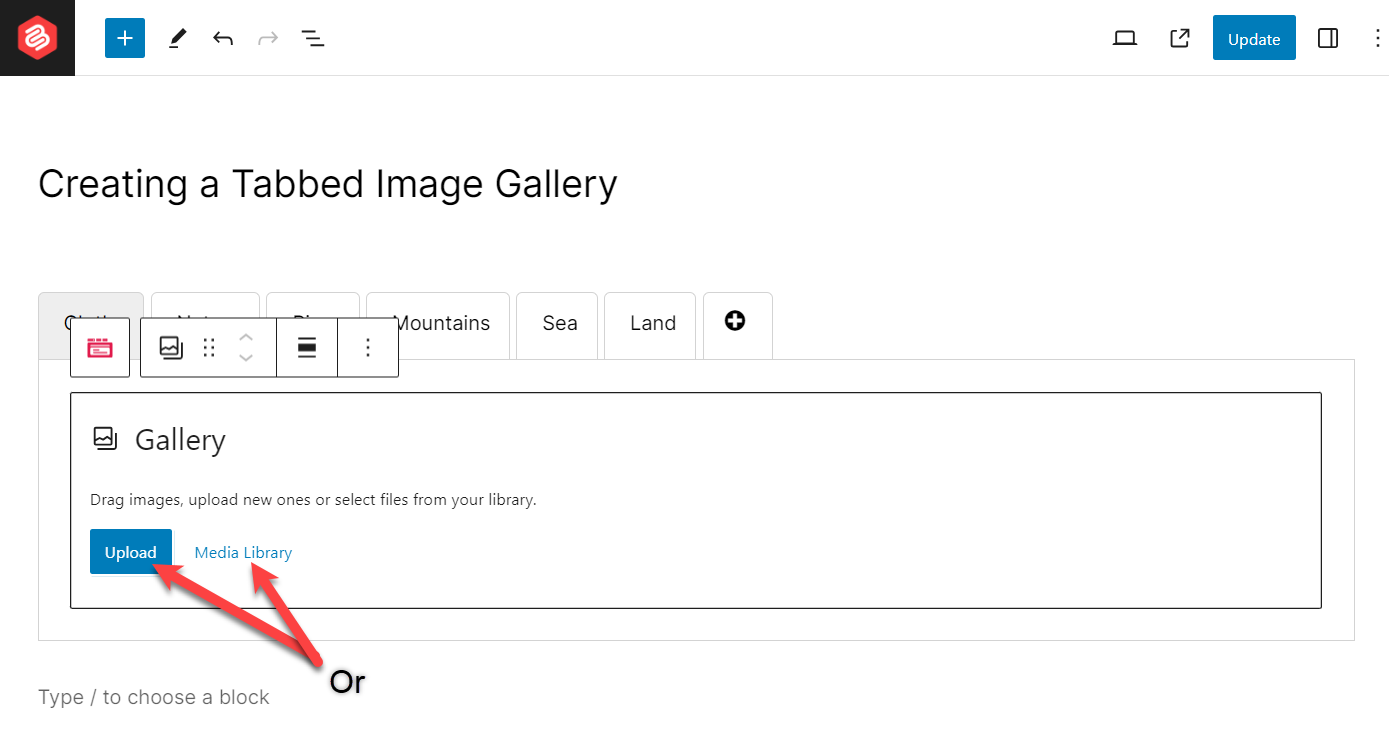Image resolution: width=1389 pixels, height=747 pixels.
Task: Click the View Post external-link icon
Action: (x=1179, y=37)
